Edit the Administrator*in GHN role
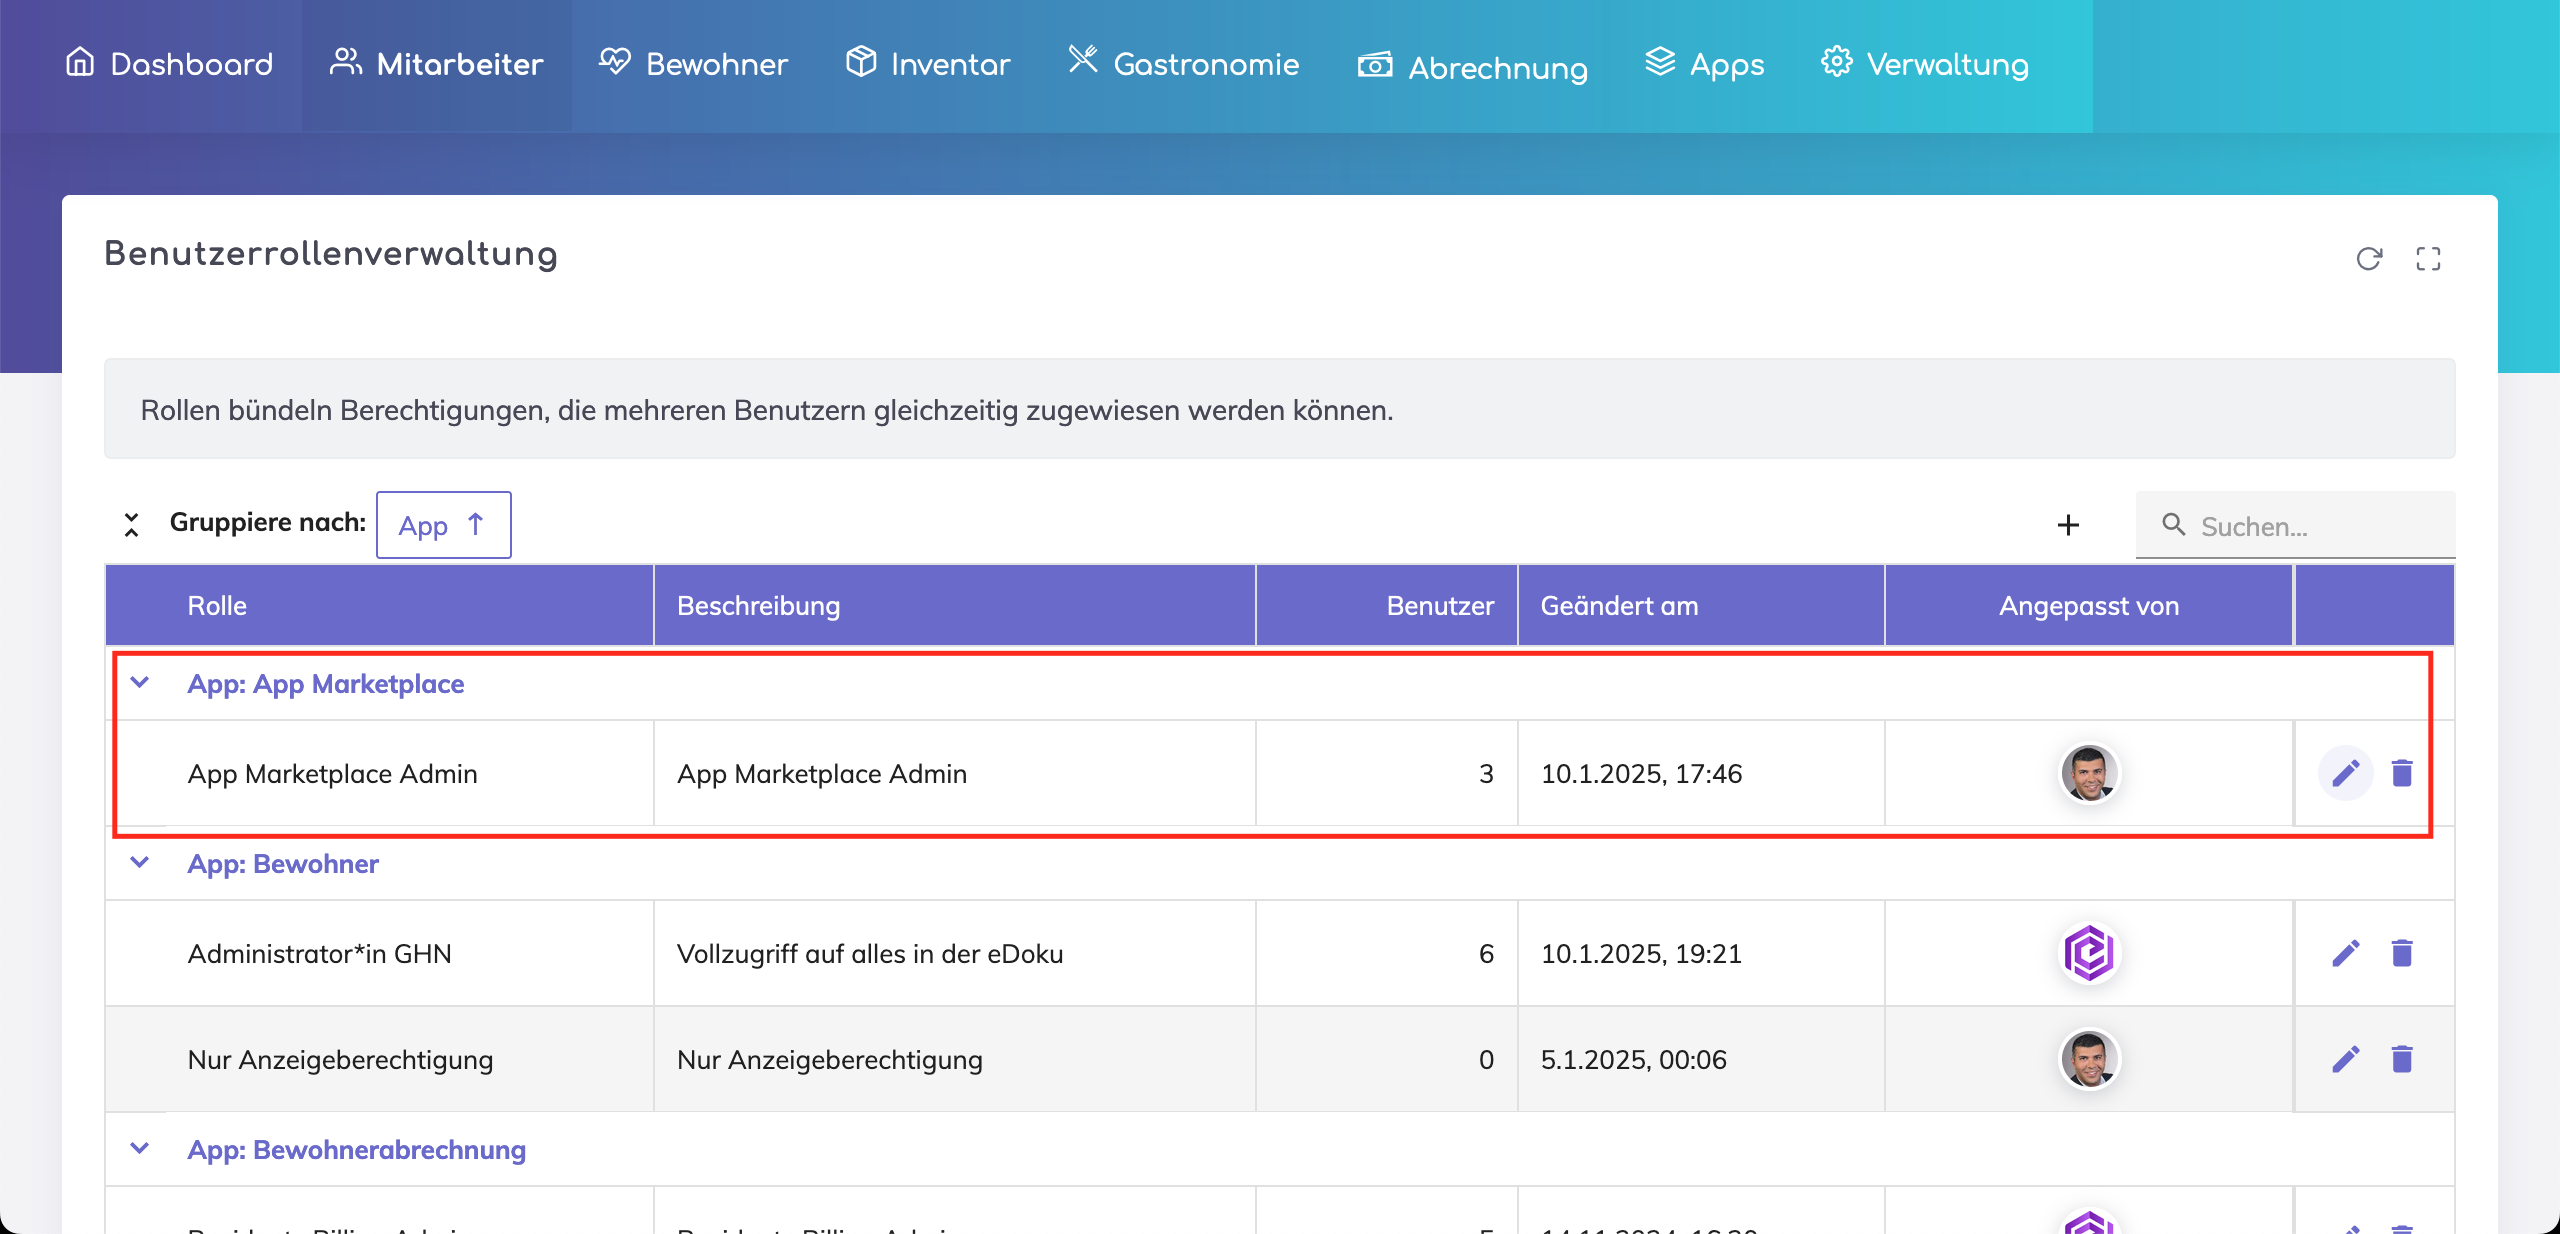2560x1234 pixels. coord(2345,953)
